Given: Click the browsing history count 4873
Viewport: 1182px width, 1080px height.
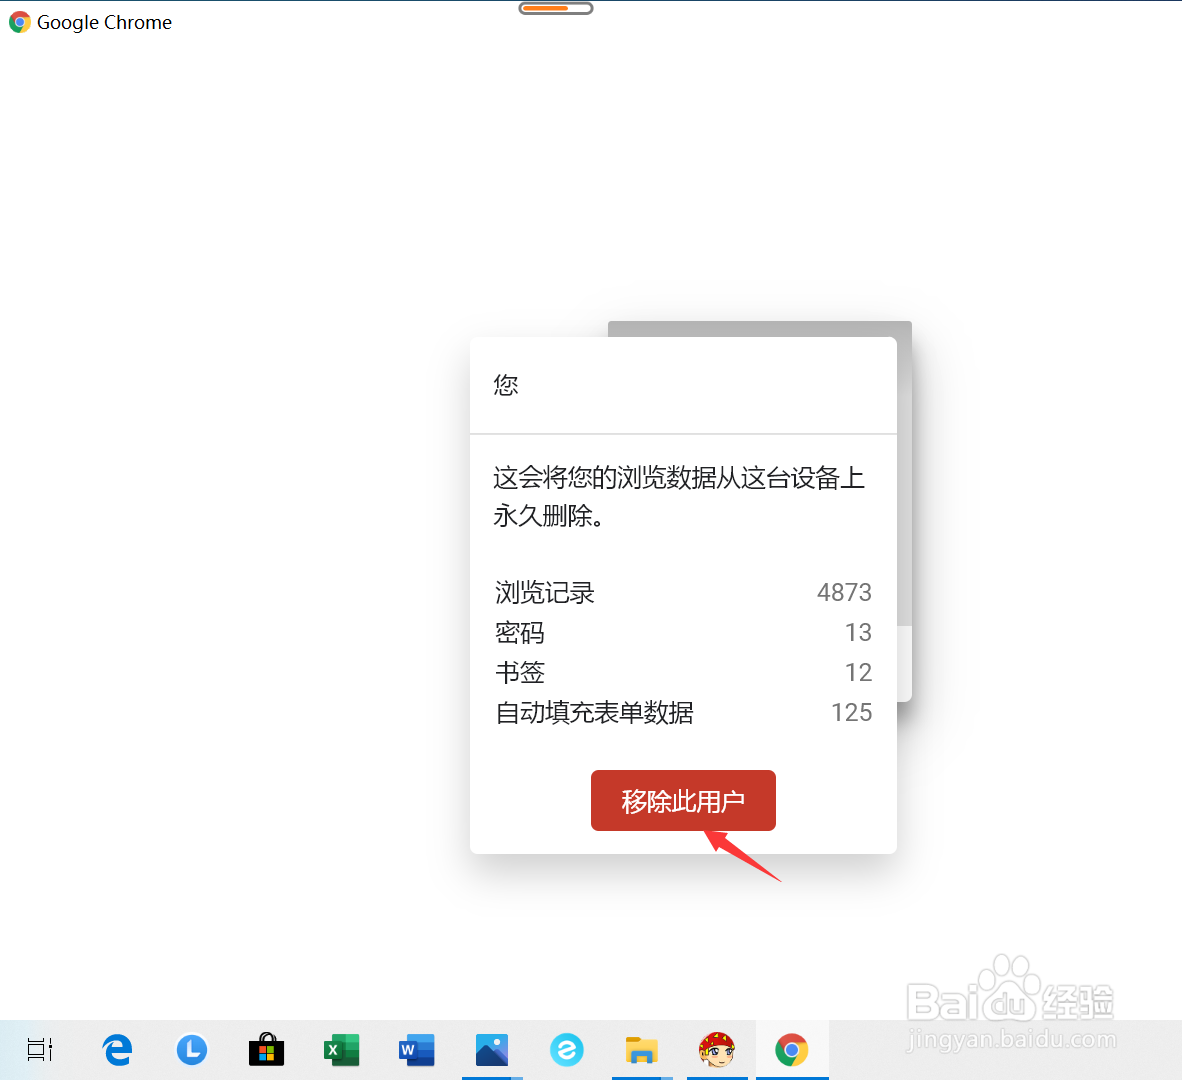Looking at the screenshot, I should coord(844,592).
